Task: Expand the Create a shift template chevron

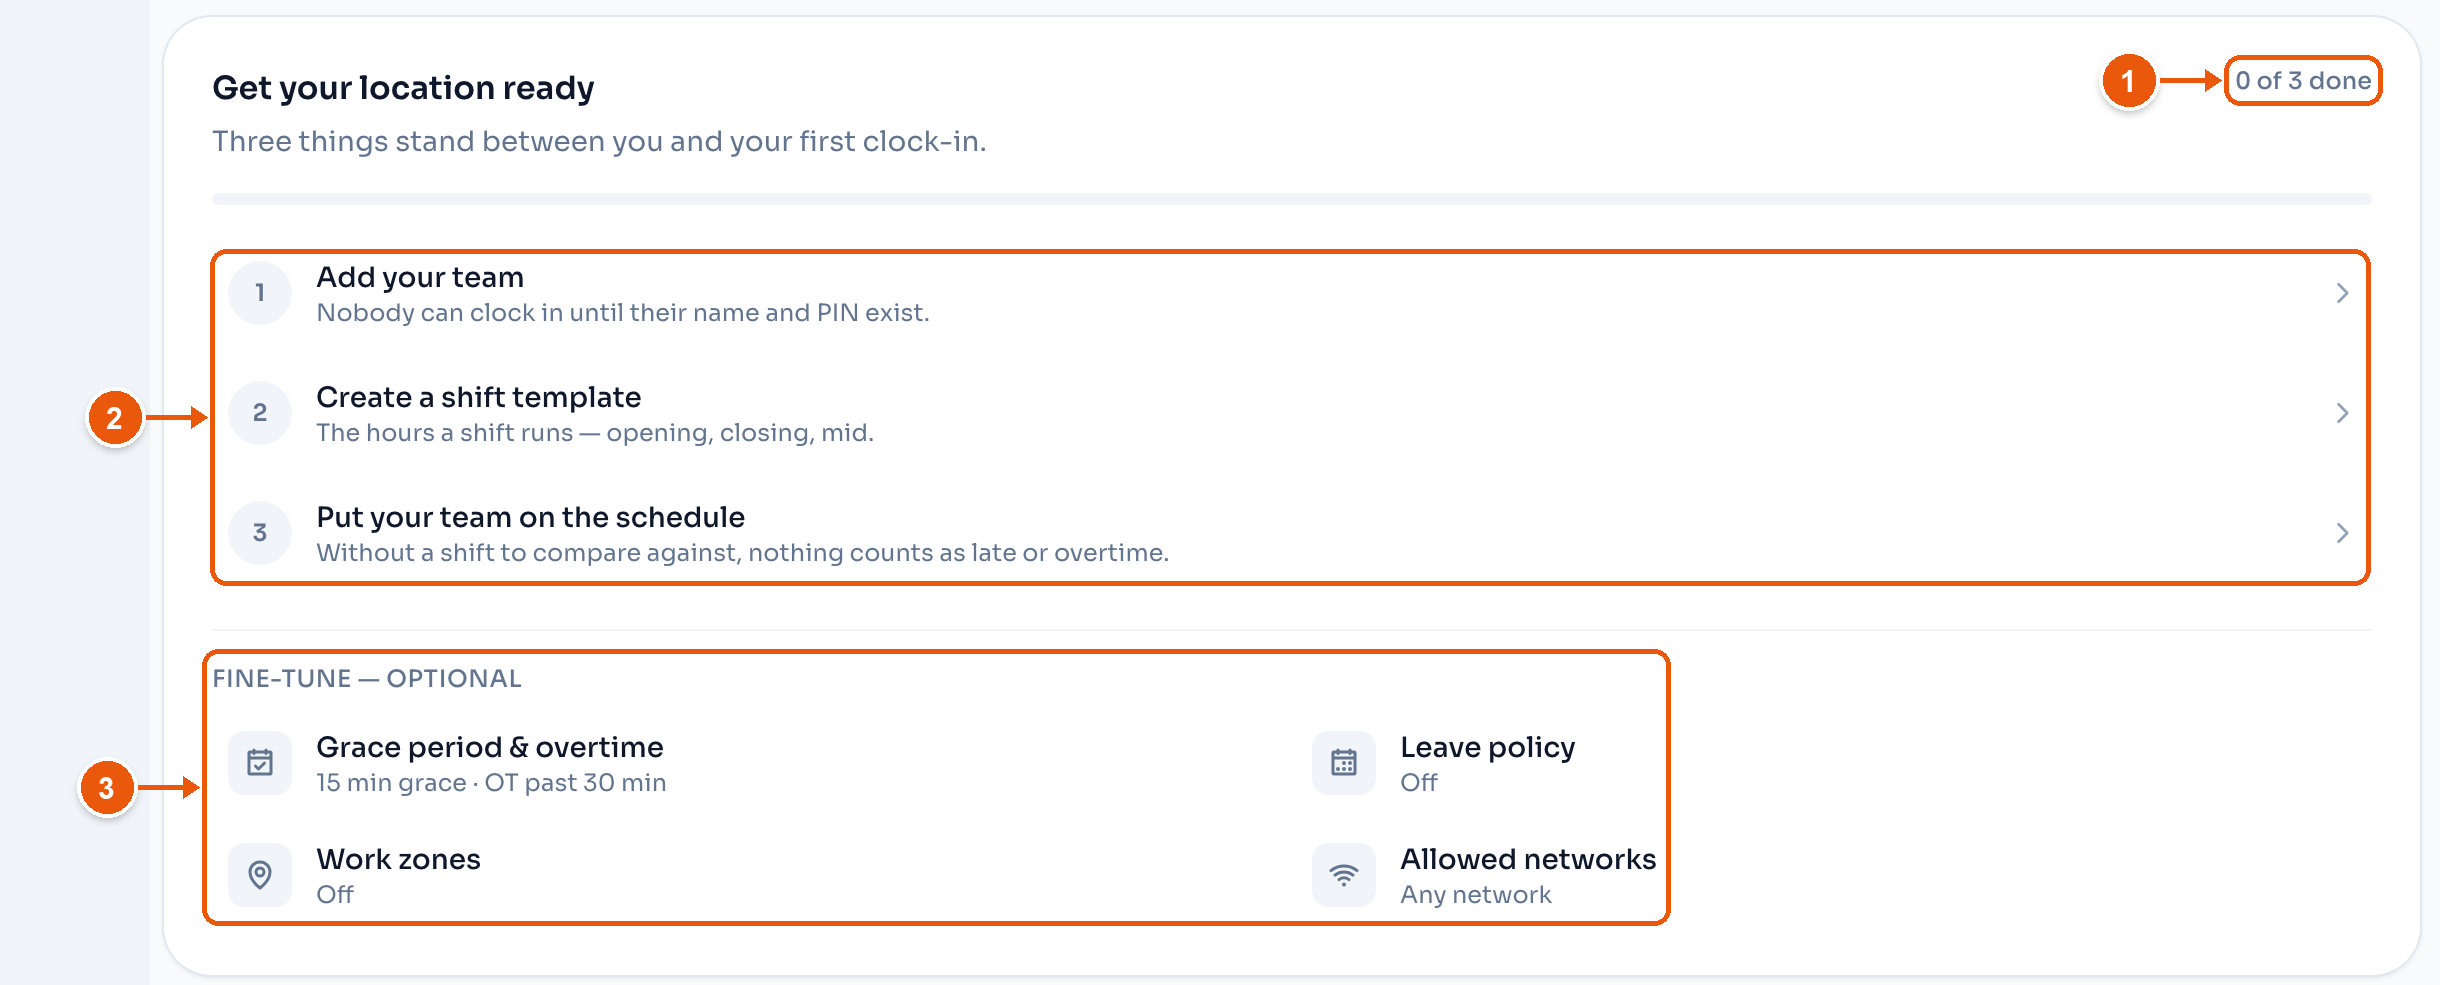Action: point(2342,413)
